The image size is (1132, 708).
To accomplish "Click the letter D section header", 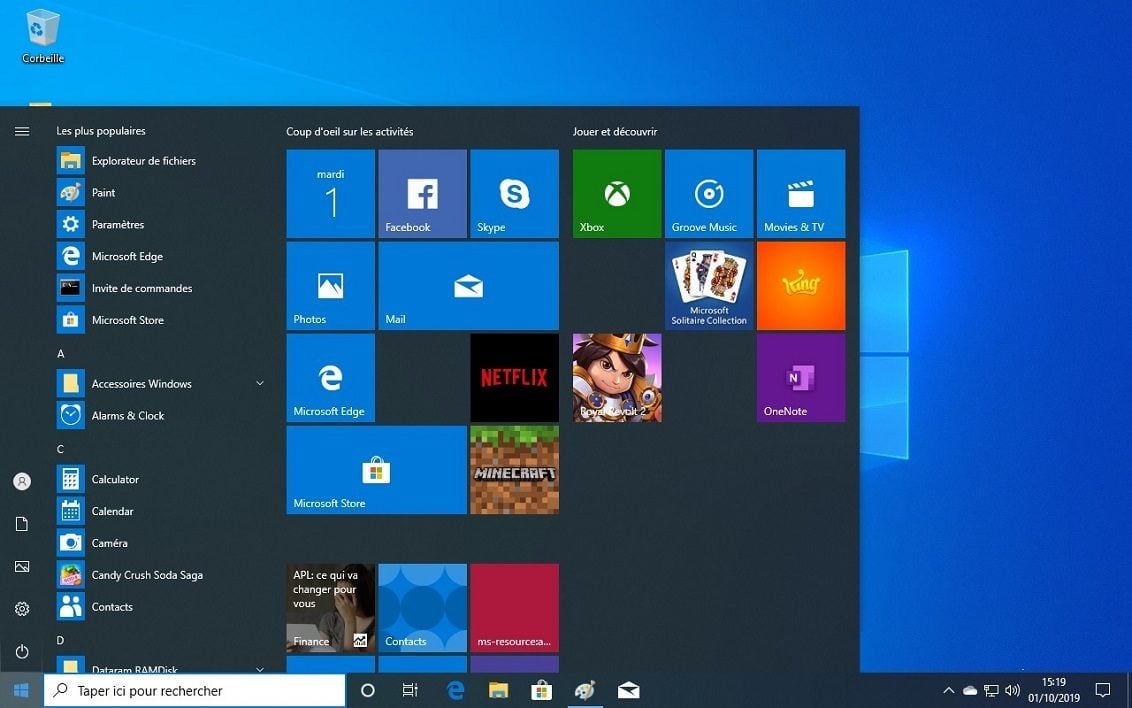I will pos(61,640).
